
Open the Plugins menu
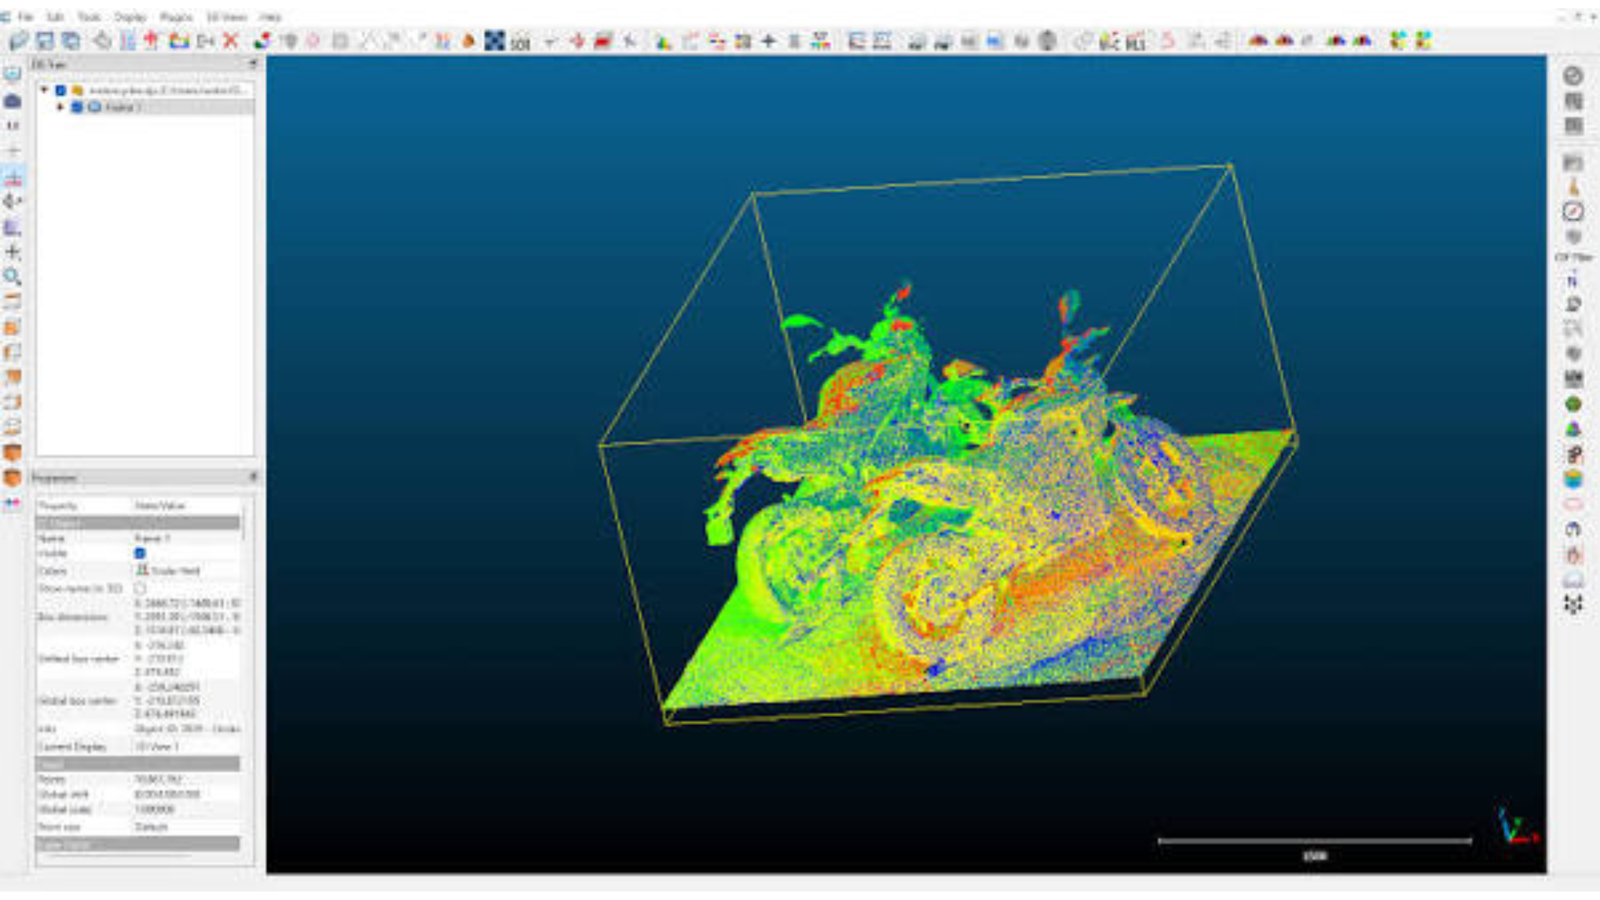coord(176,17)
